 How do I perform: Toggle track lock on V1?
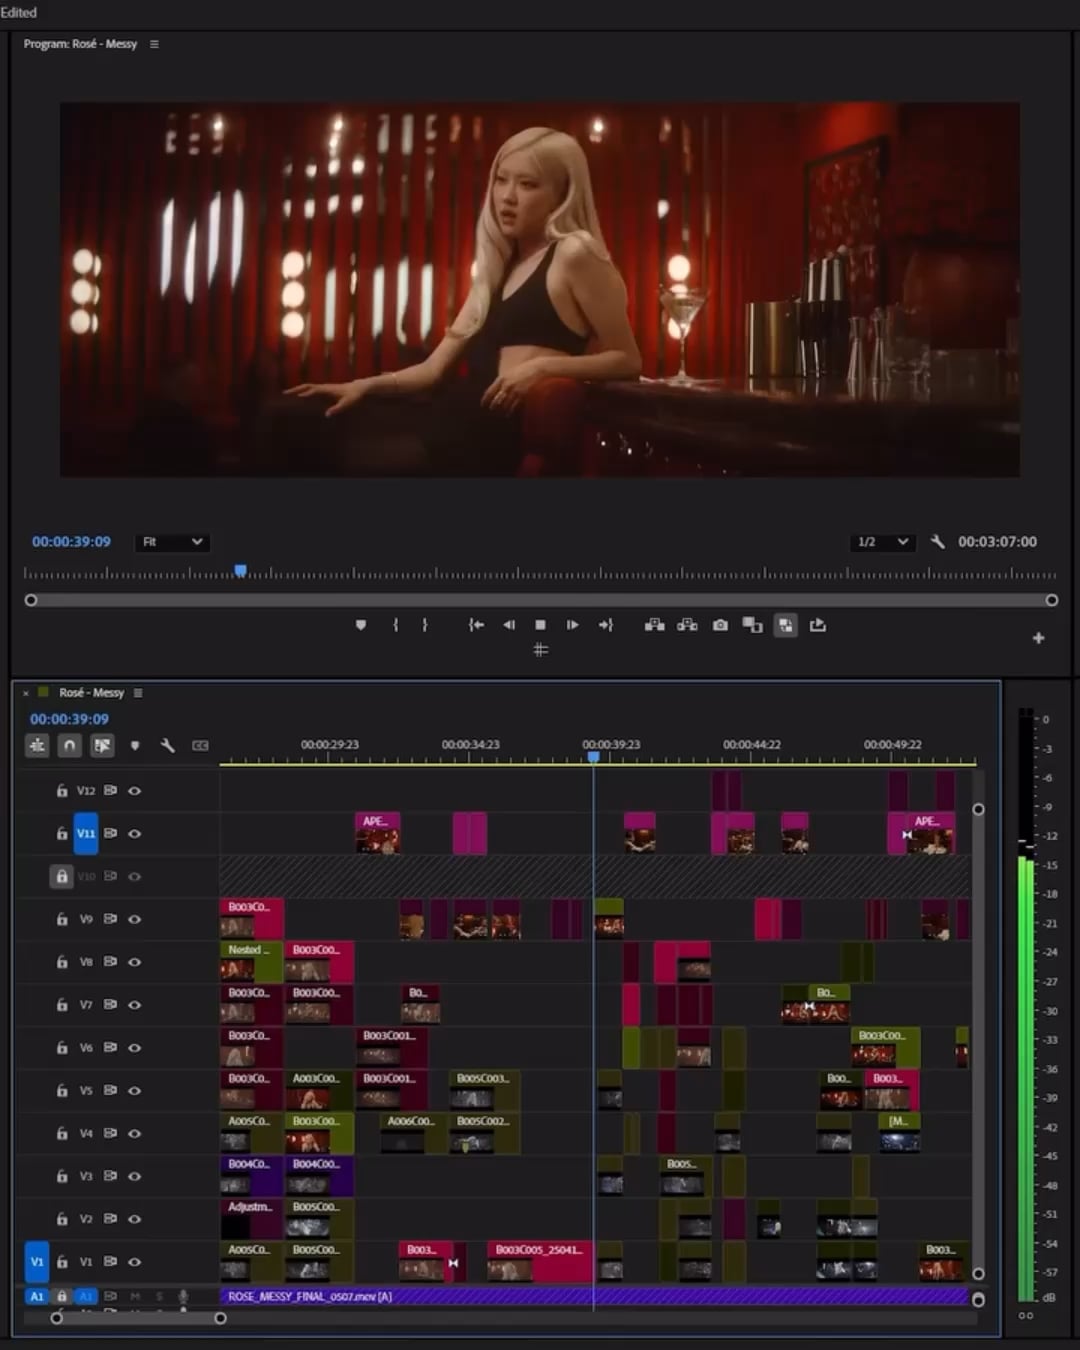coord(62,1262)
